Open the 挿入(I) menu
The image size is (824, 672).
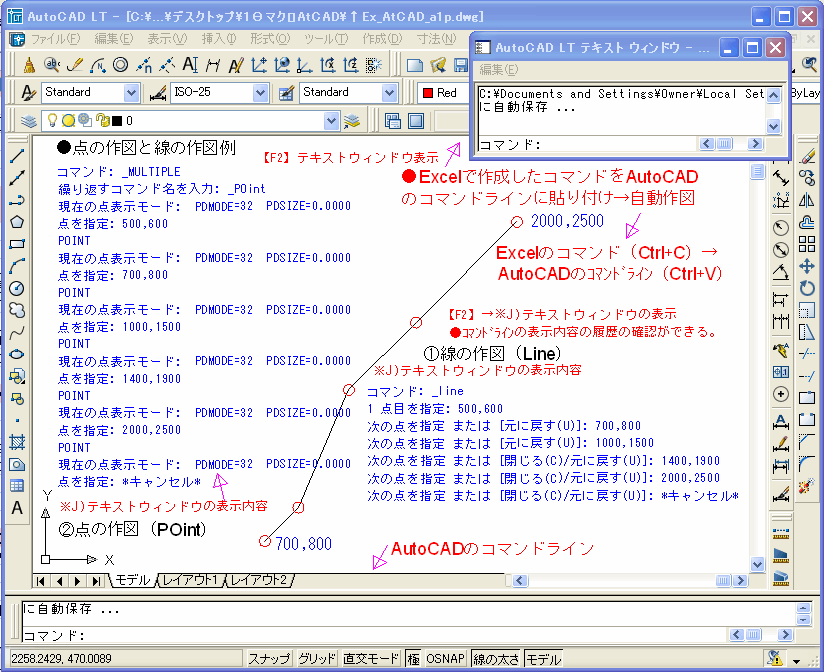point(219,39)
